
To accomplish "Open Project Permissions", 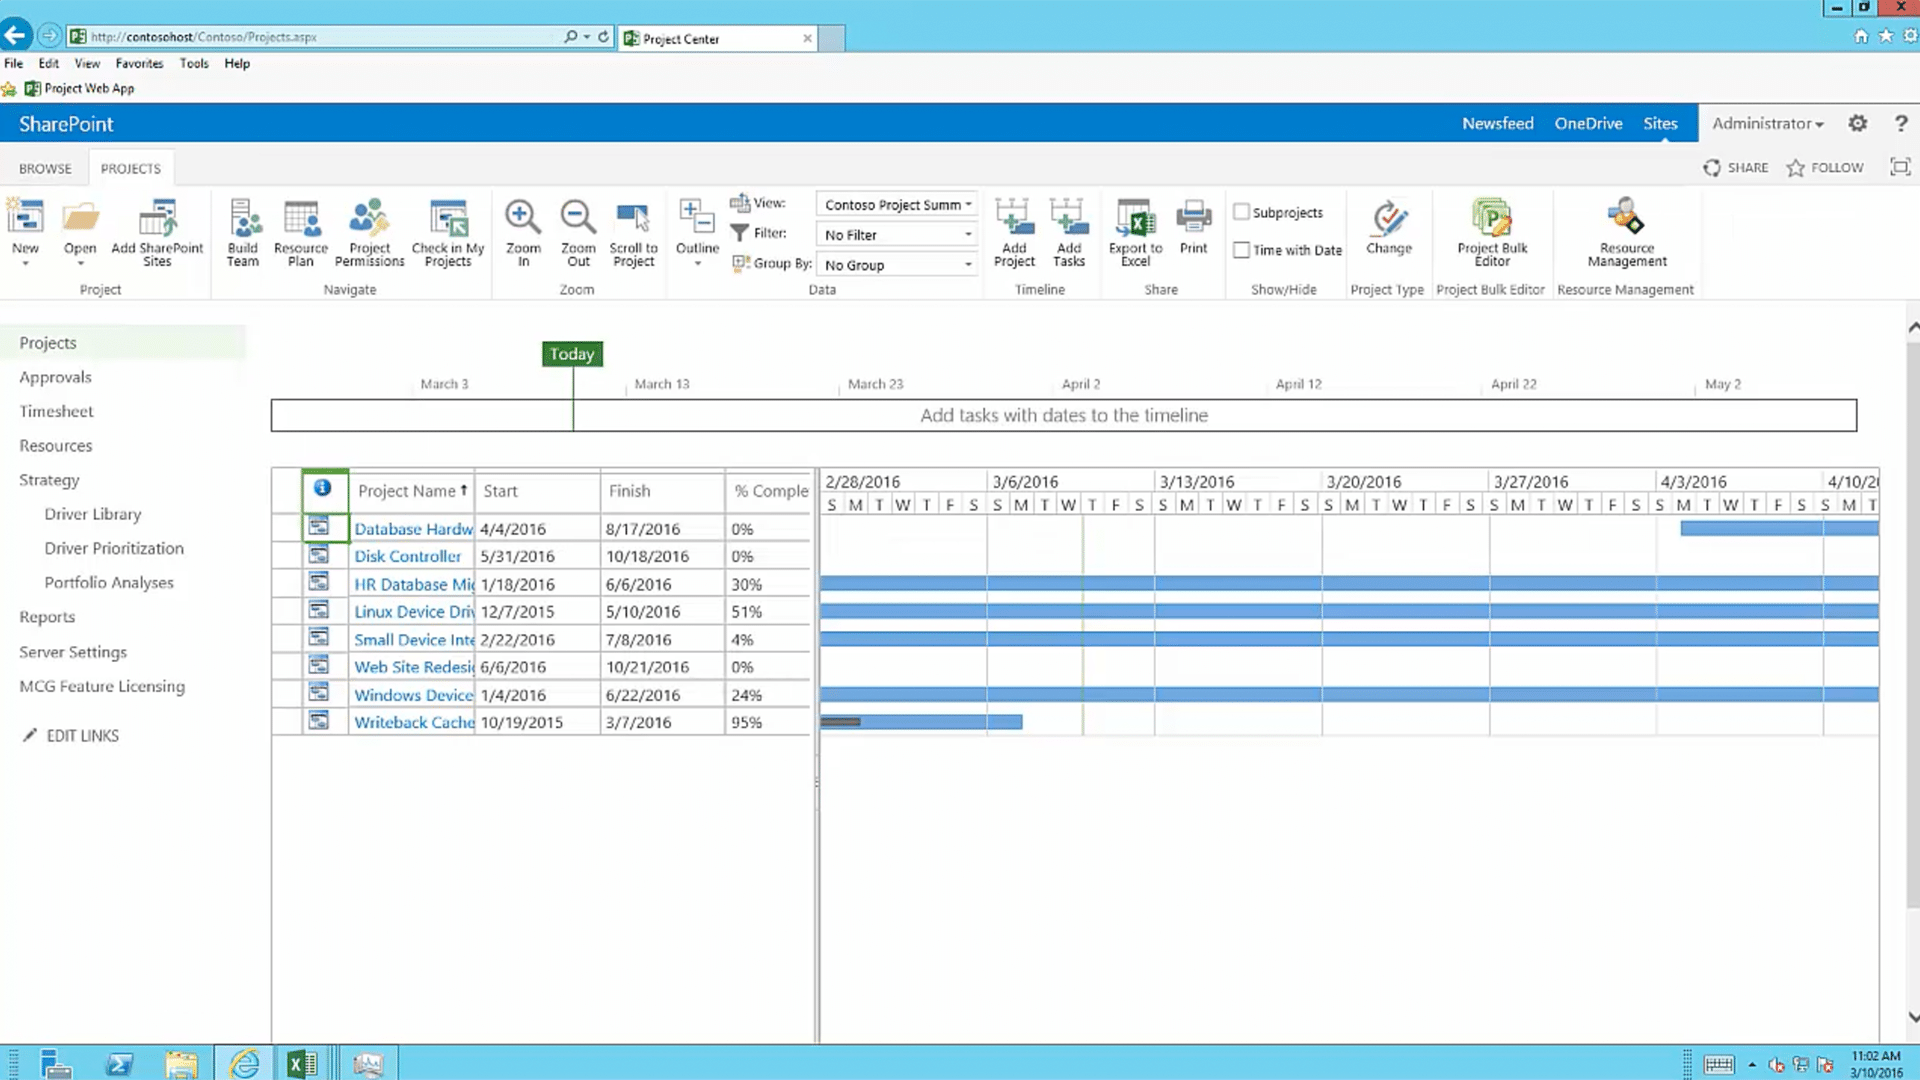I will (x=369, y=233).
